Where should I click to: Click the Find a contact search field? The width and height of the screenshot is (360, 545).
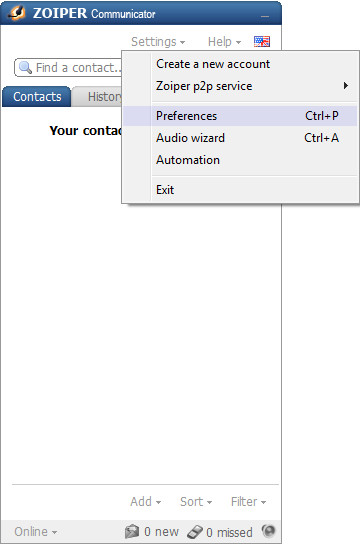click(x=68, y=67)
